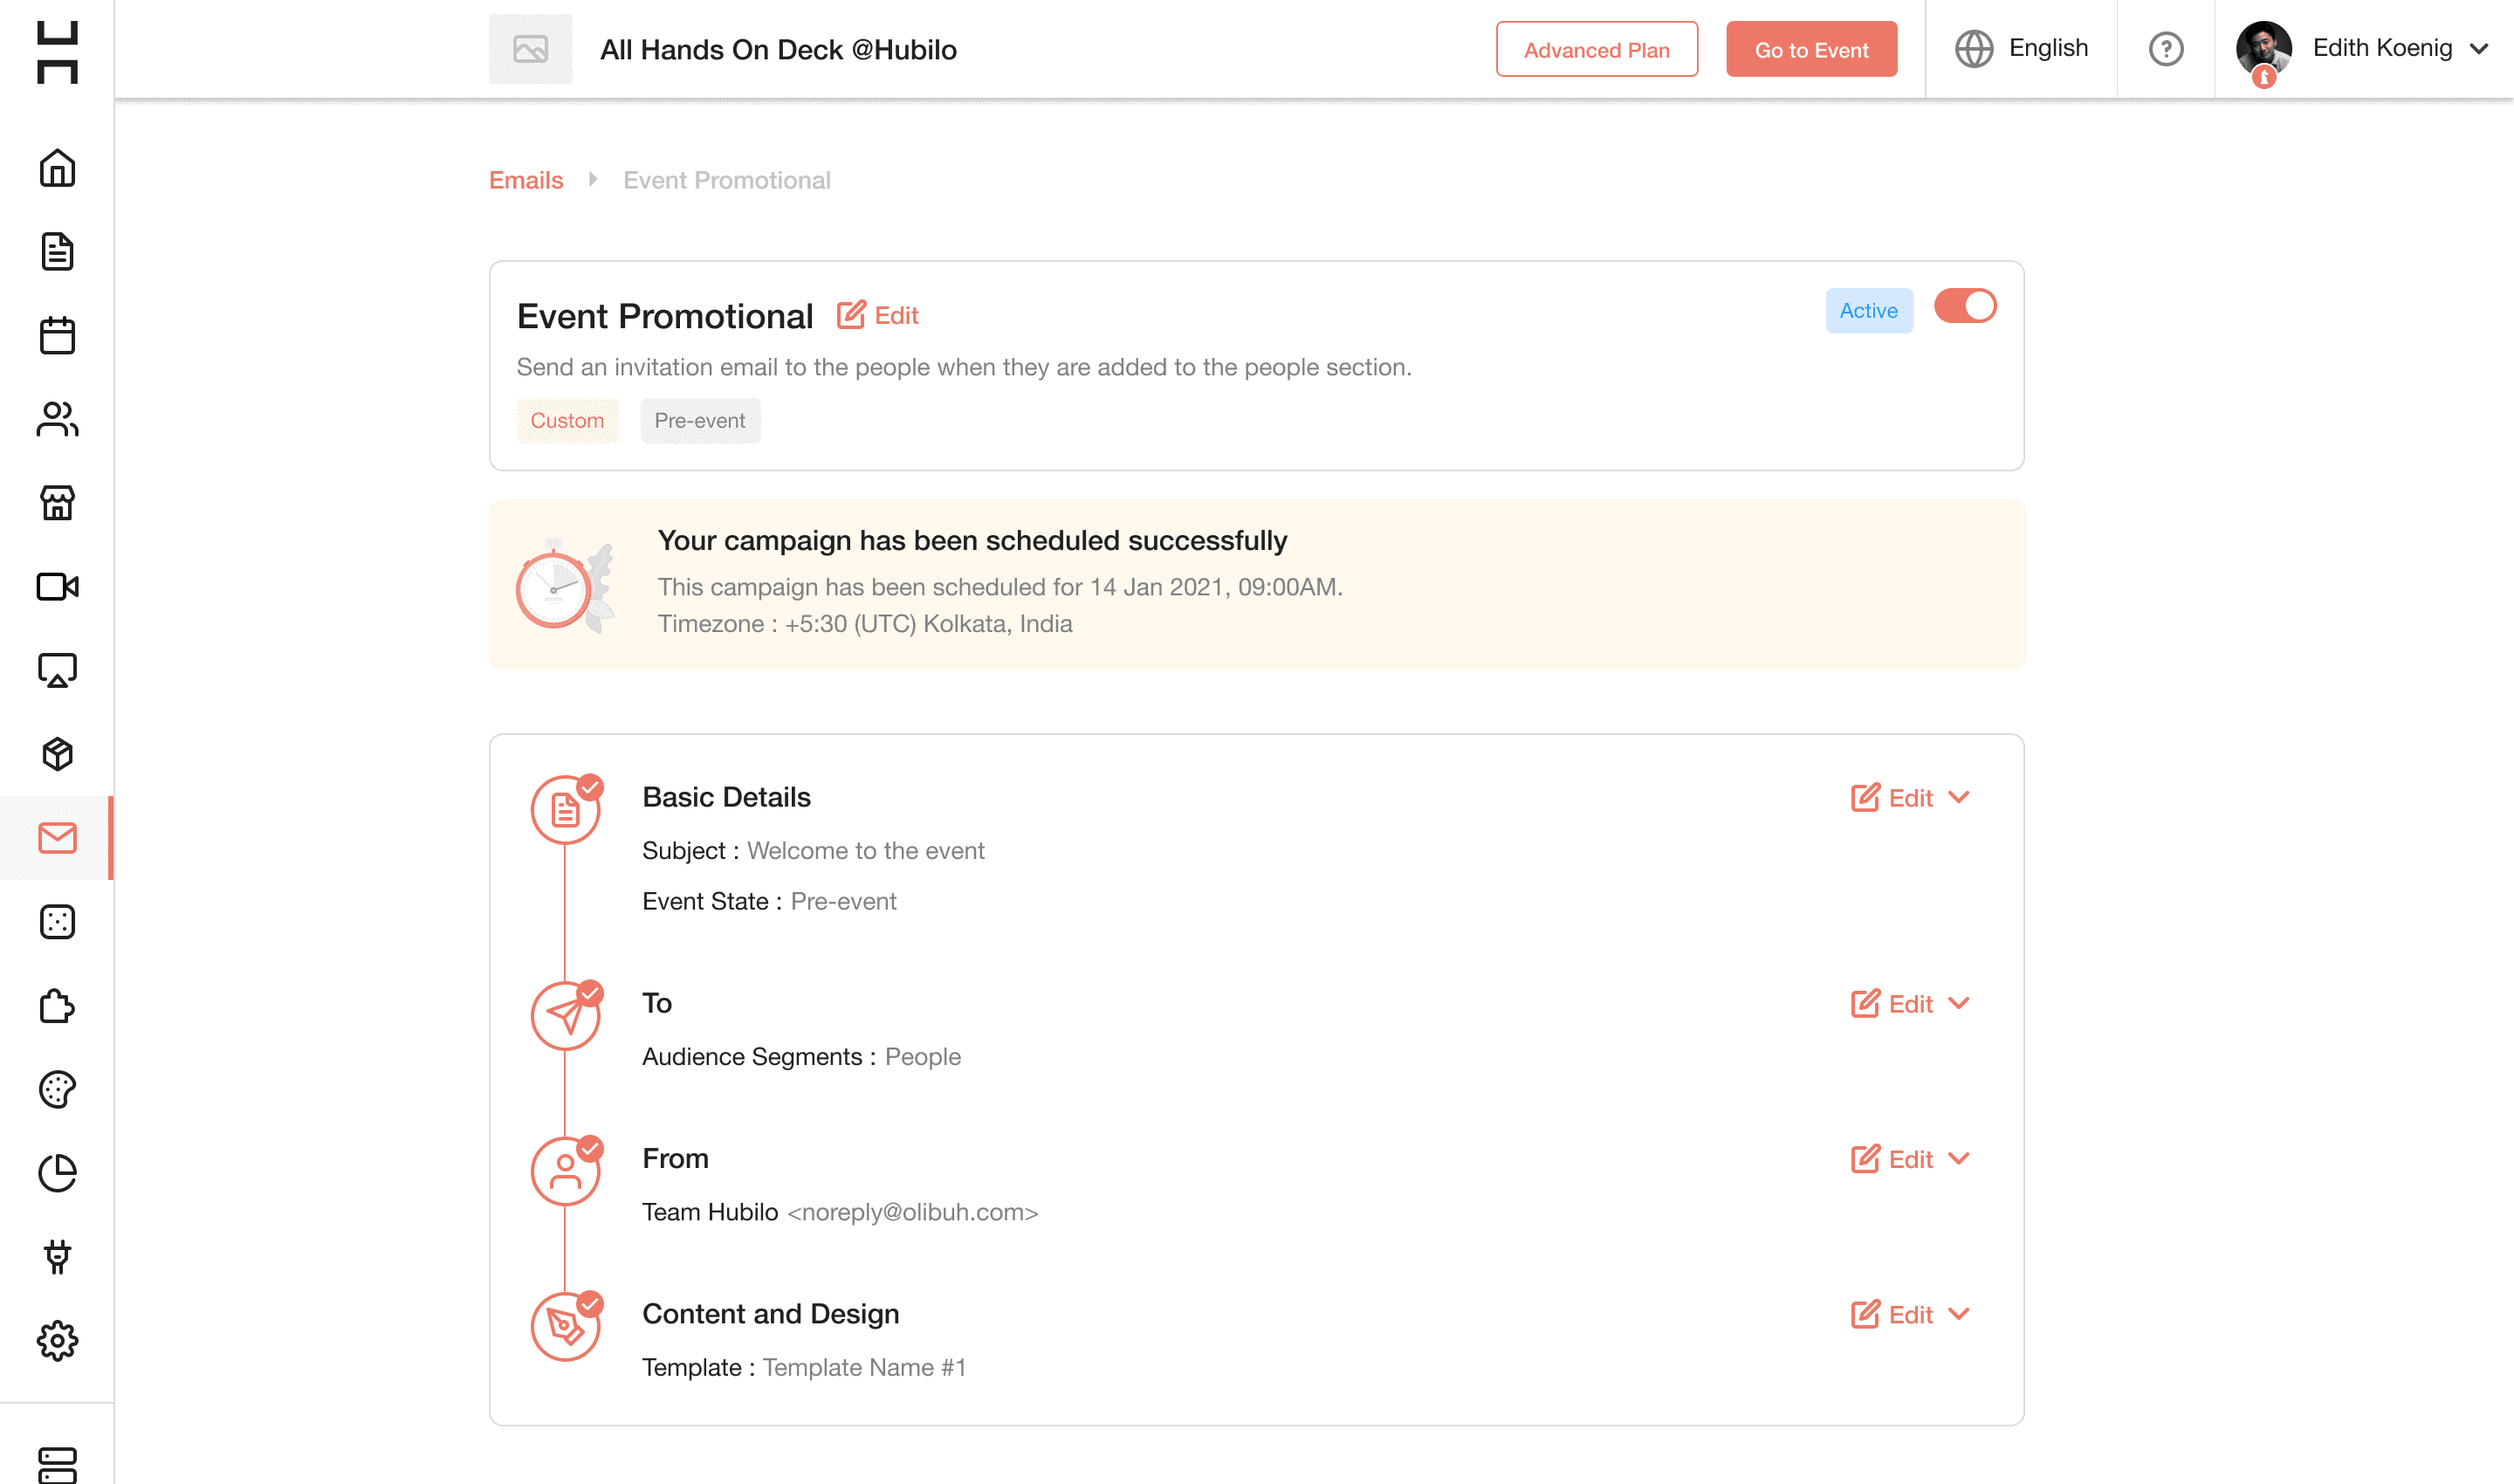Open the storefront booth icon
2514x1484 pixels.
(x=57, y=503)
